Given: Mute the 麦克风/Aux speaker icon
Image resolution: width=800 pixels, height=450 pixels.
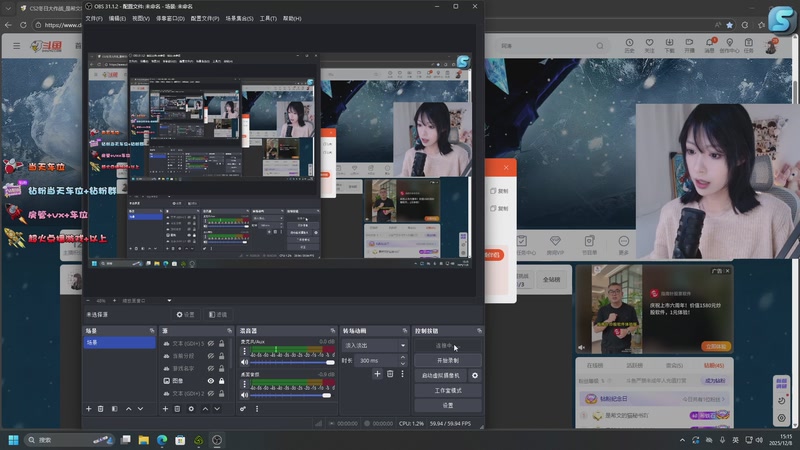Looking at the screenshot, I should point(244,362).
